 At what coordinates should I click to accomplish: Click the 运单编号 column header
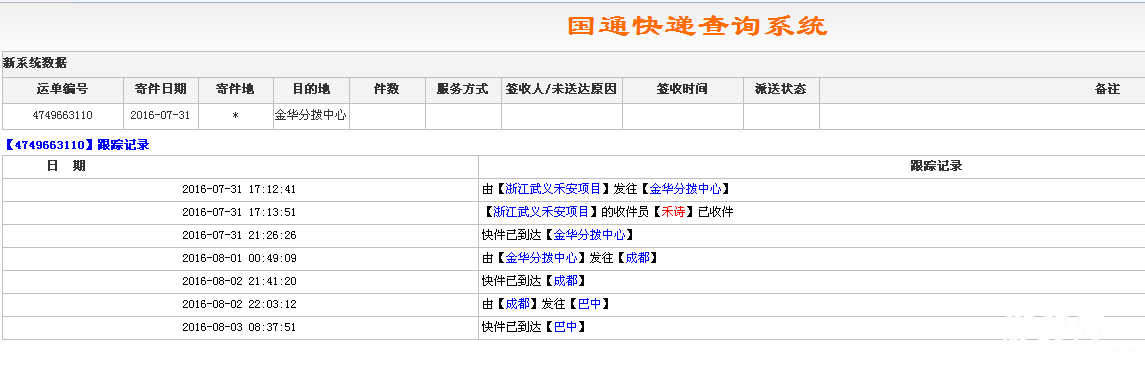(x=63, y=90)
